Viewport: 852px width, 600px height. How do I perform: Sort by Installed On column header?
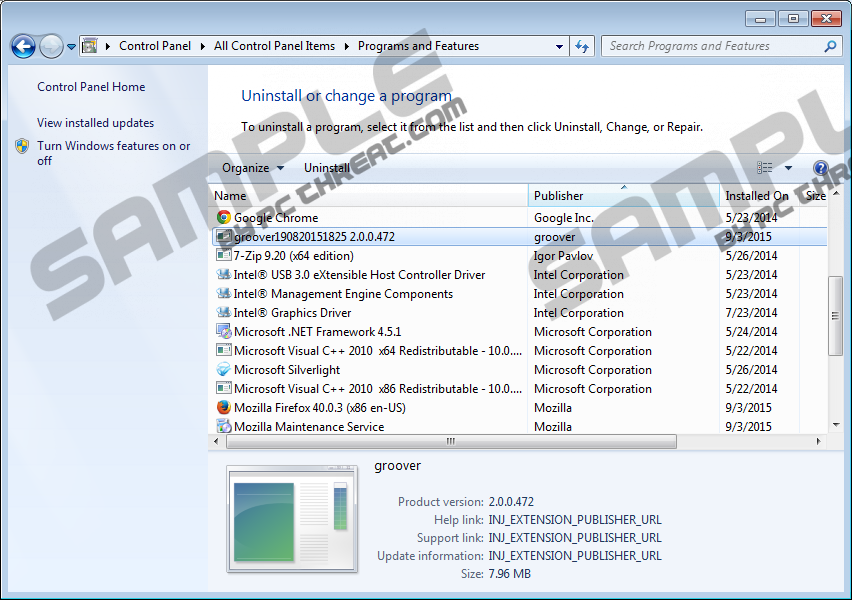point(757,196)
